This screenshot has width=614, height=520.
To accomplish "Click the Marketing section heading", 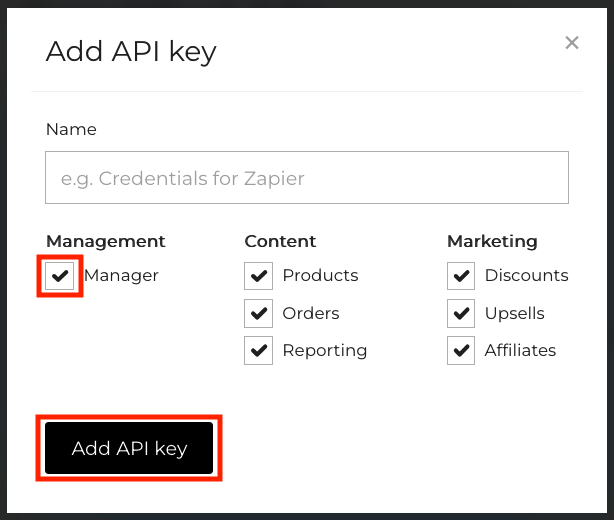I will point(492,241).
